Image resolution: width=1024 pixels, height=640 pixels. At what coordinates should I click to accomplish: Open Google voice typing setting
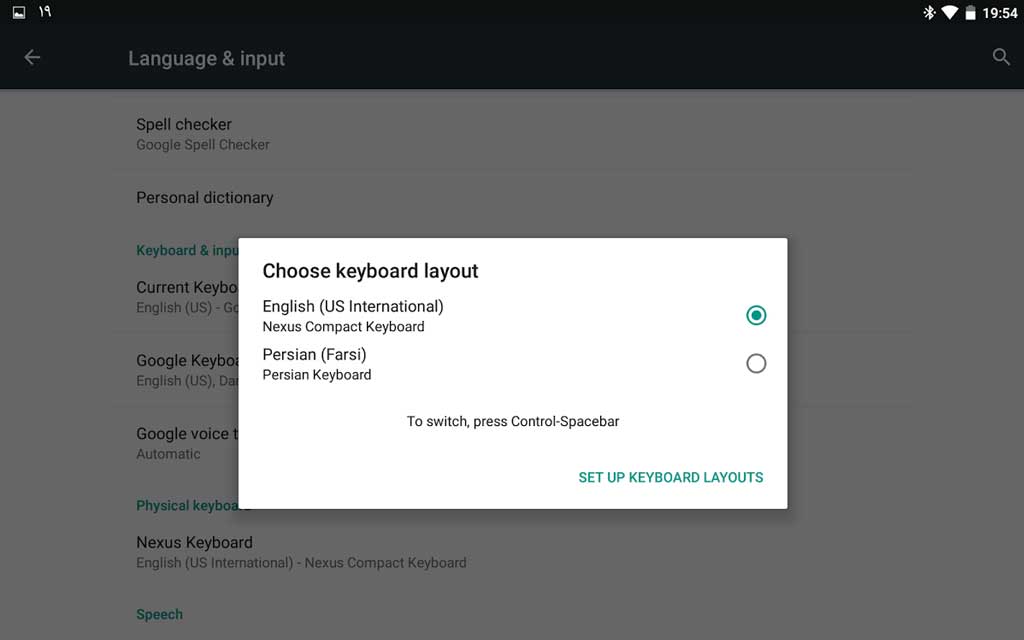click(186, 443)
